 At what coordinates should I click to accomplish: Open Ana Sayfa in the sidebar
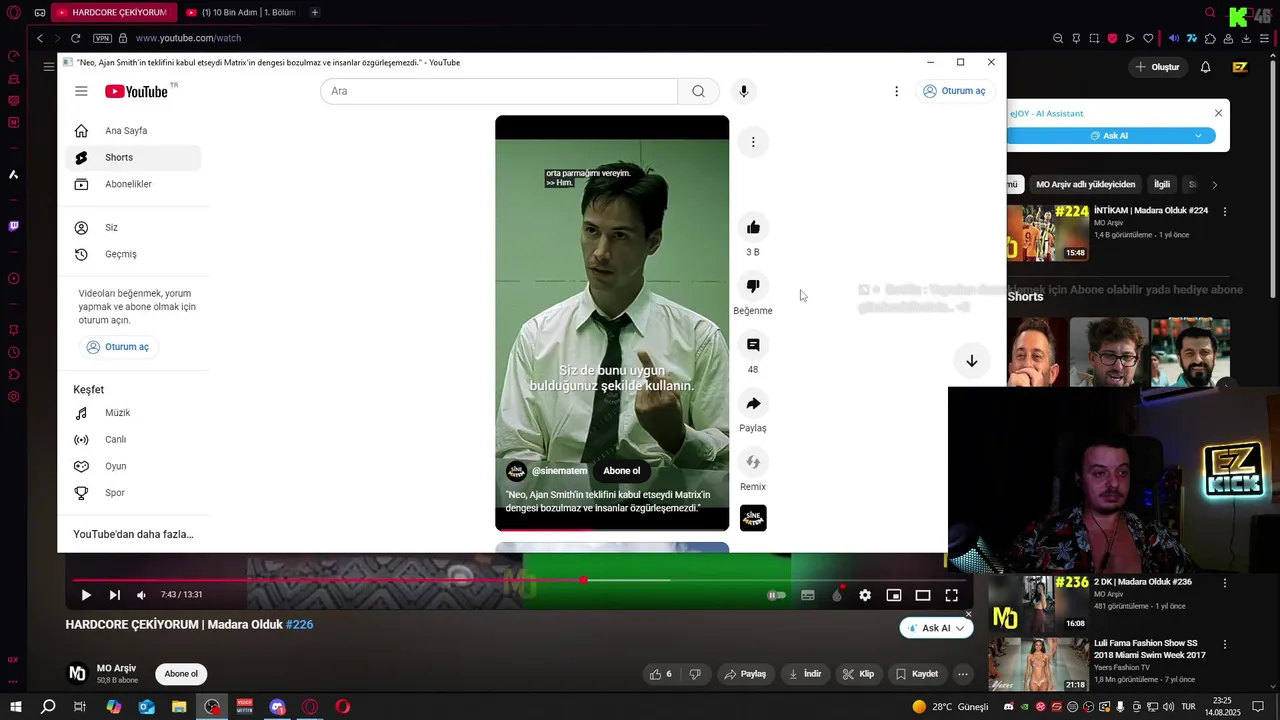coord(133,131)
